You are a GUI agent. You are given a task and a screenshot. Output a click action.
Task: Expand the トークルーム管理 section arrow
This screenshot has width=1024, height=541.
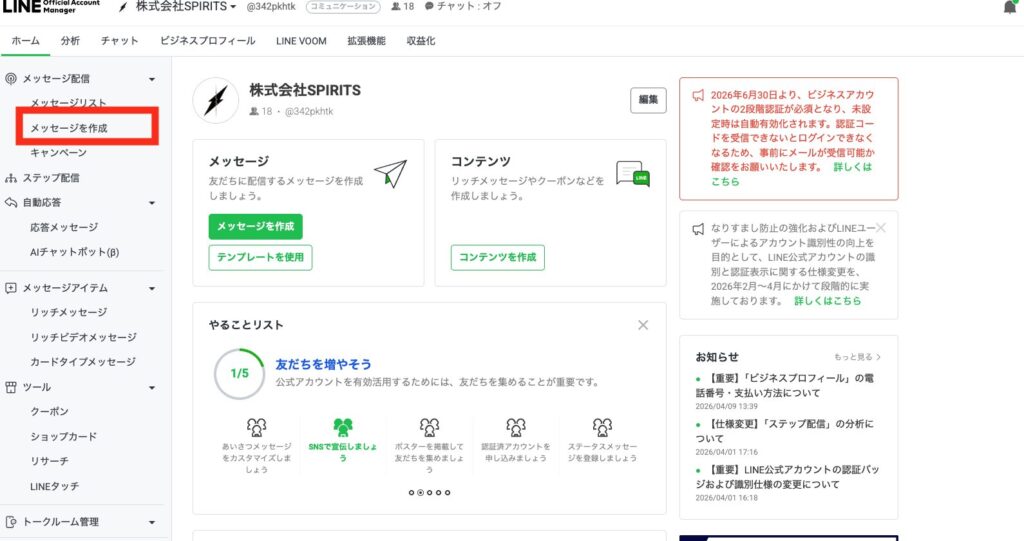coord(152,522)
